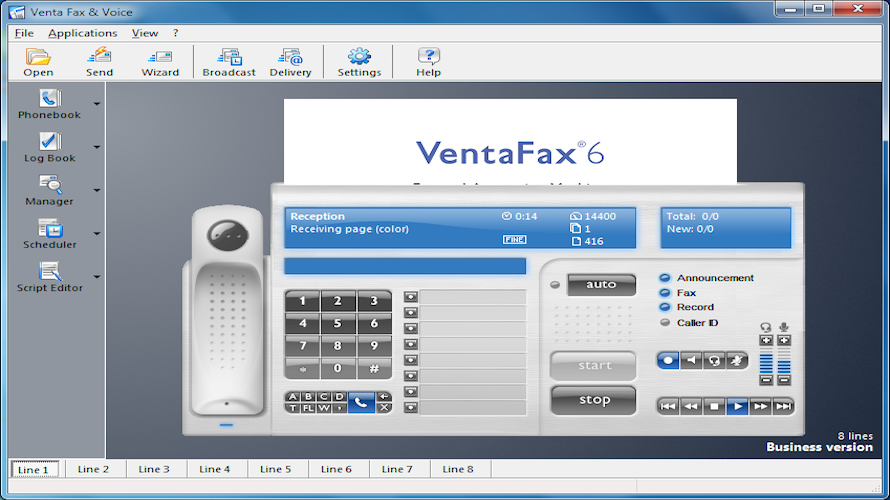Toggle the auto answer mode button

601,284
